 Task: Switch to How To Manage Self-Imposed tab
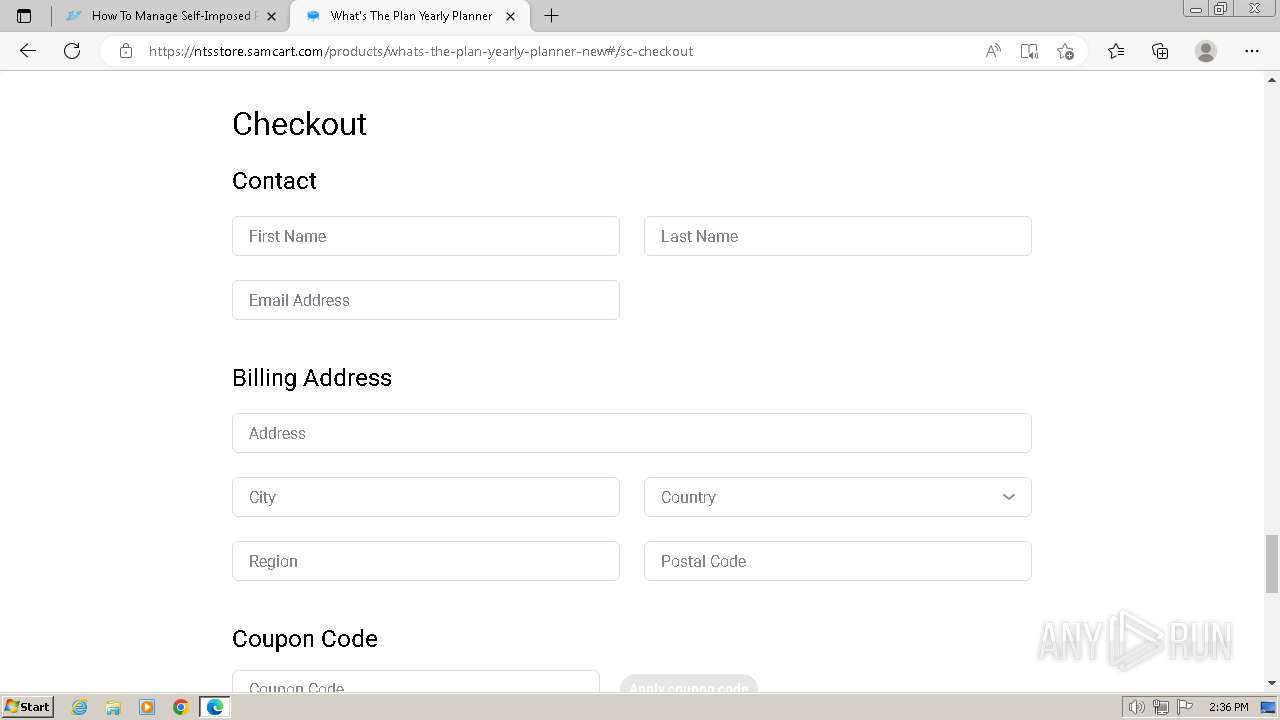(170, 16)
